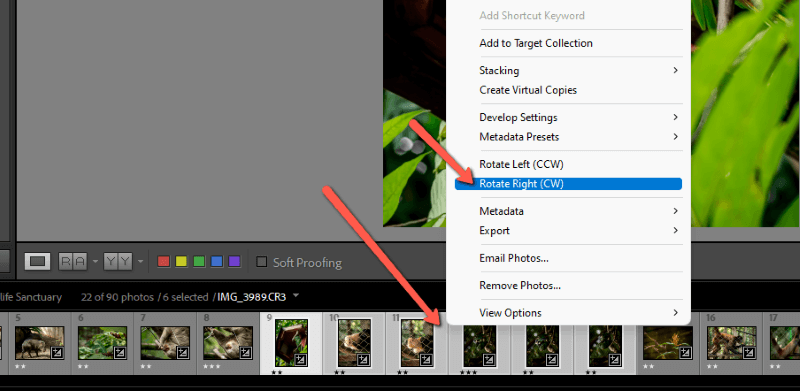The width and height of the screenshot is (800, 391).
Task: Open IMG_3989.CR3 filename dropdown in filmstrip header
Action: coord(296,296)
